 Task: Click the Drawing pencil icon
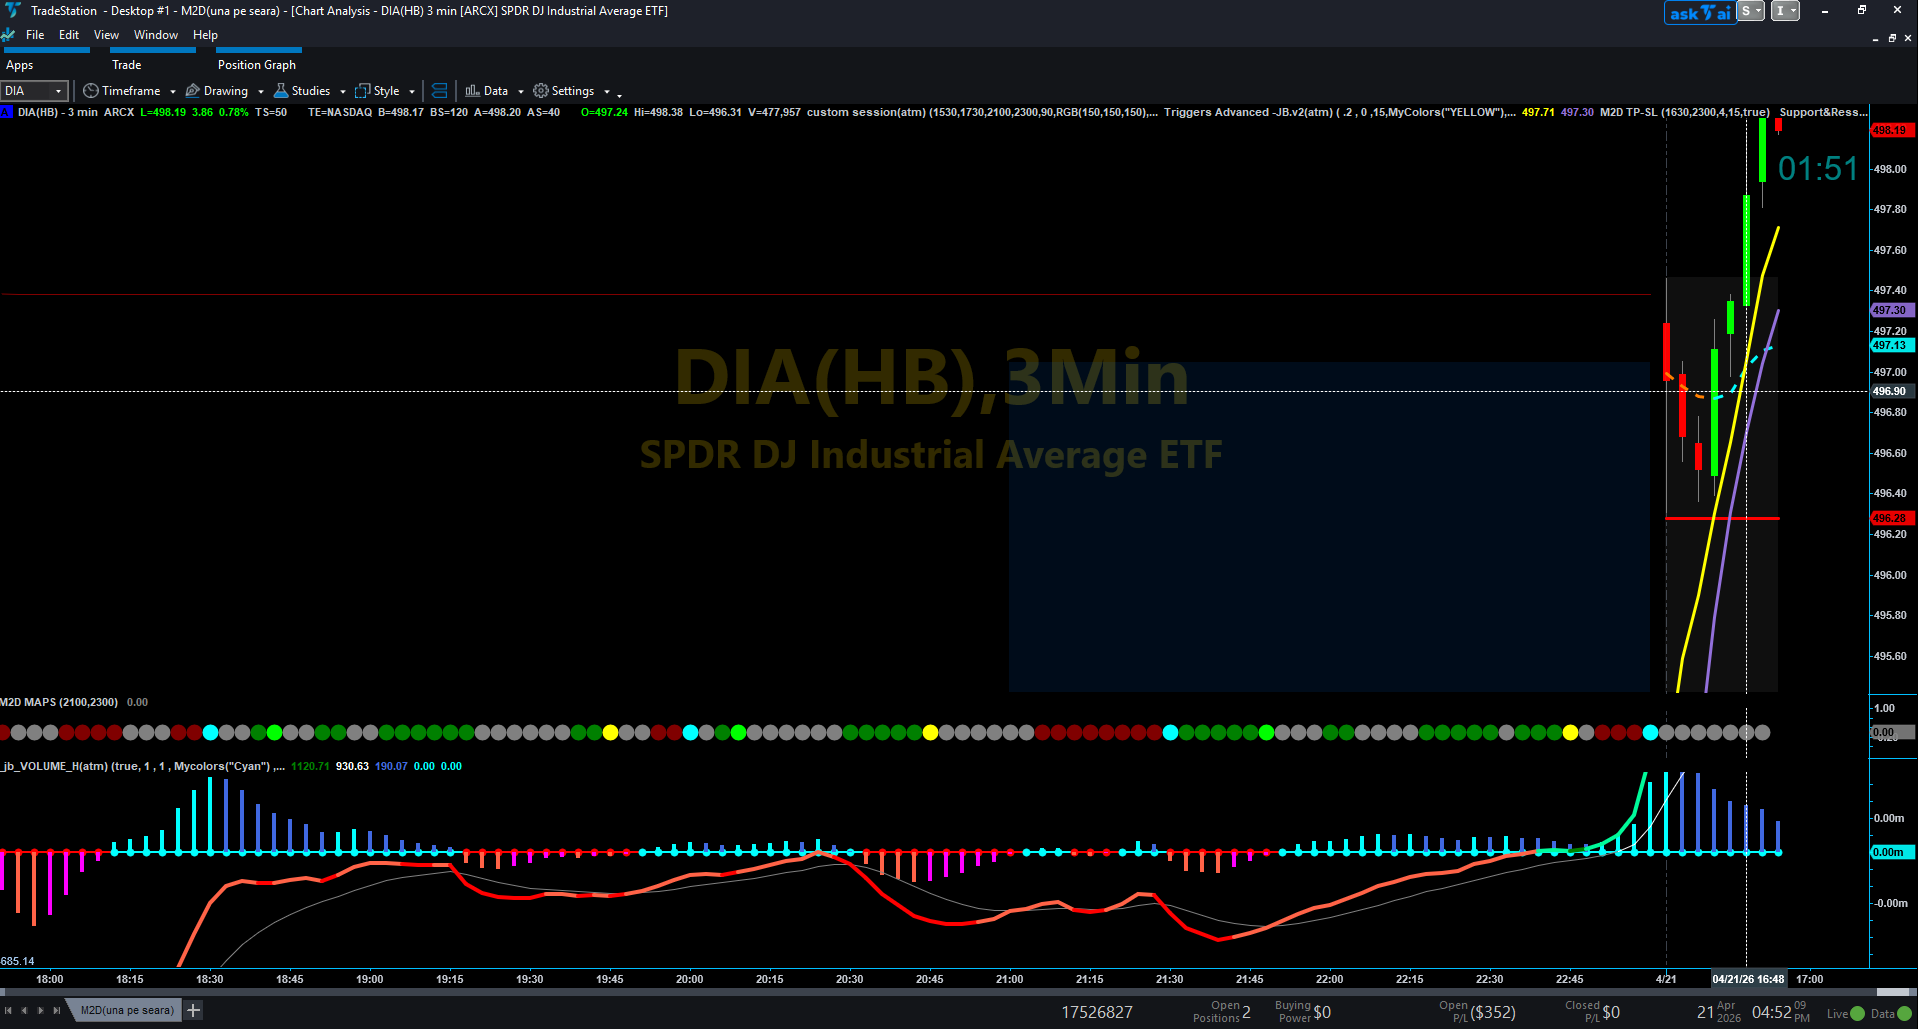(x=193, y=91)
